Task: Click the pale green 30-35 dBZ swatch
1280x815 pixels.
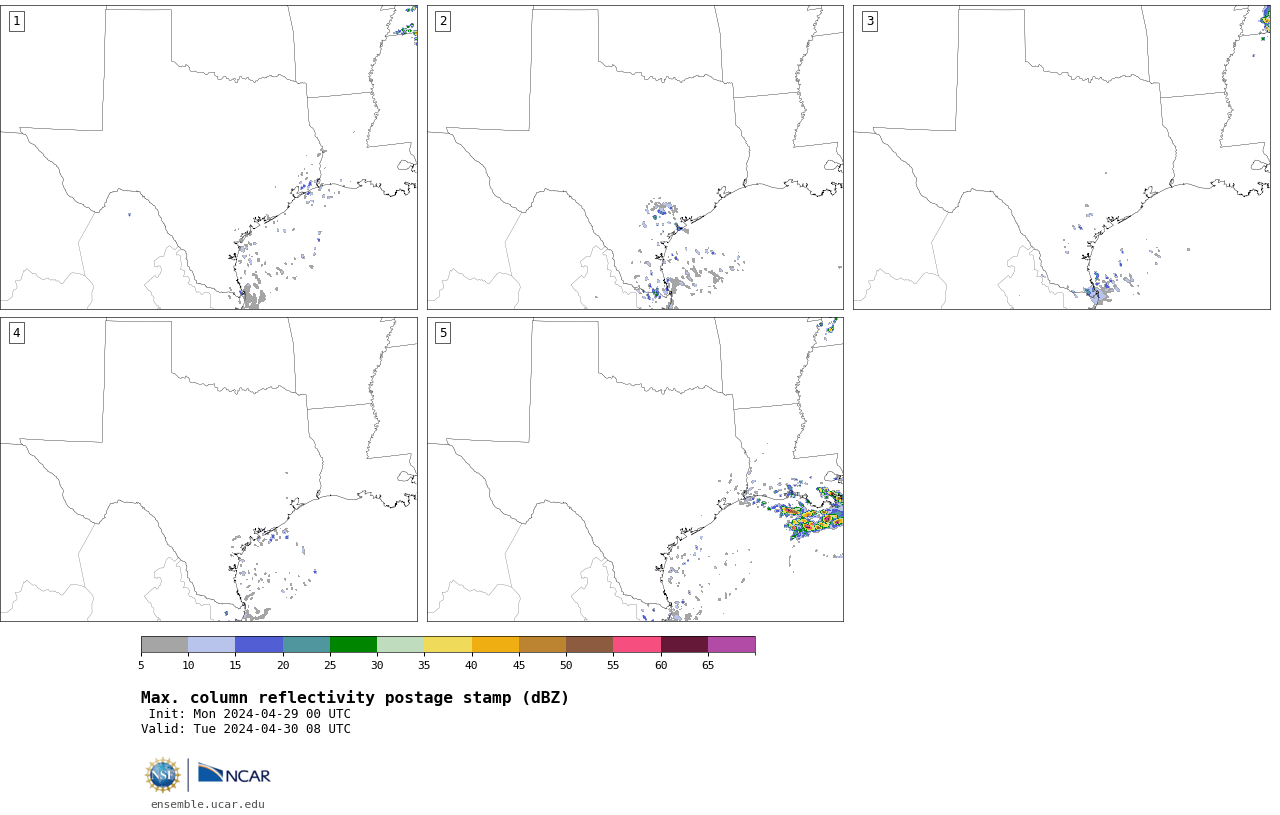Action: click(x=401, y=644)
